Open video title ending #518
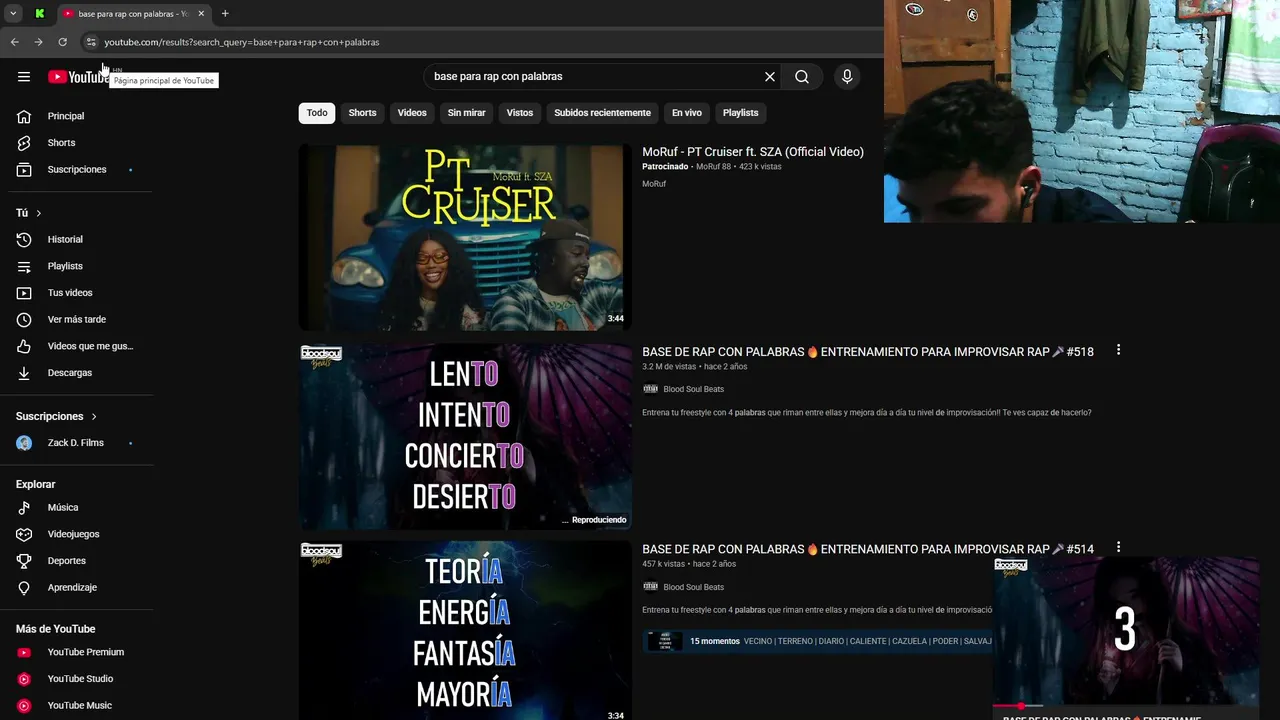Image resolution: width=1280 pixels, height=720 pixels. pyautogui.click(x=868, y=352)
